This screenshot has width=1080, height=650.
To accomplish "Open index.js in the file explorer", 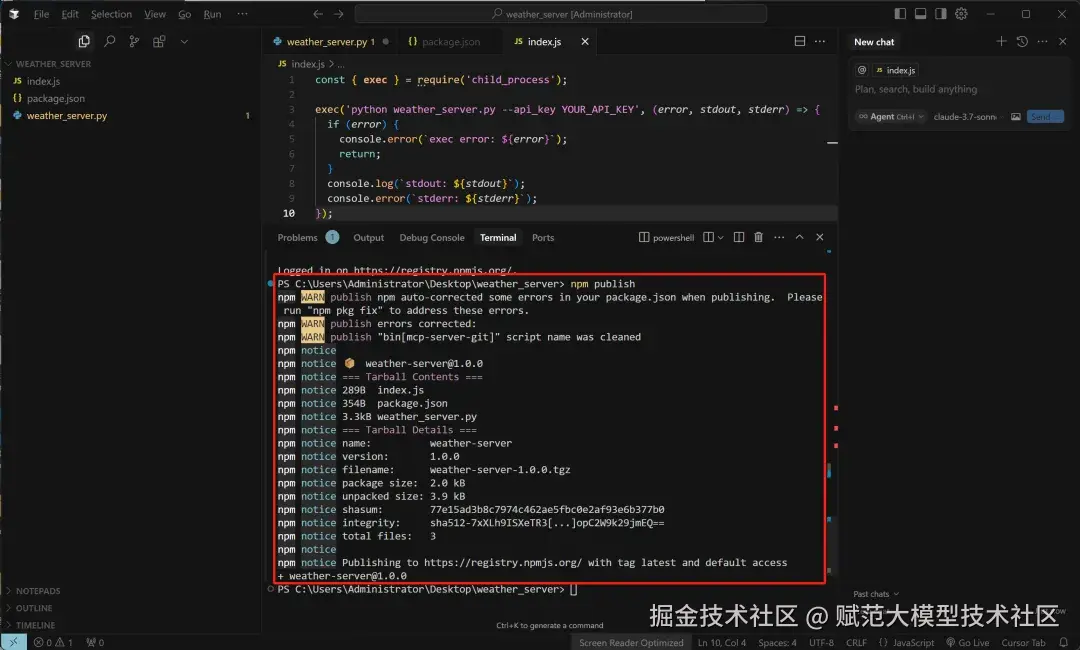I will 43,81.
